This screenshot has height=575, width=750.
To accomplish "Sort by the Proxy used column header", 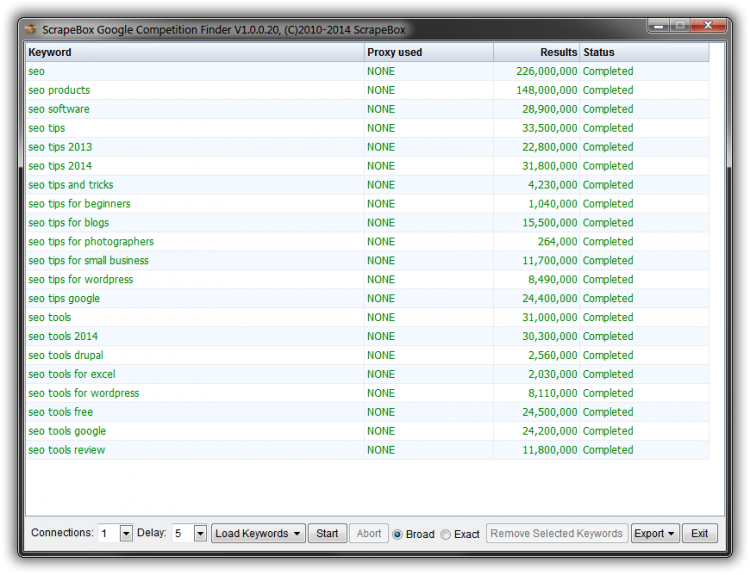I will pos(429,52).
